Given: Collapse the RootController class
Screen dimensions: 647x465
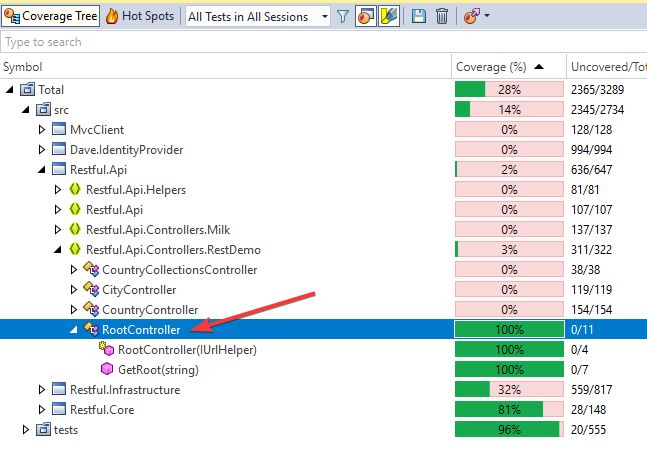Looking at the screenshot, I should tap(74, 330).
